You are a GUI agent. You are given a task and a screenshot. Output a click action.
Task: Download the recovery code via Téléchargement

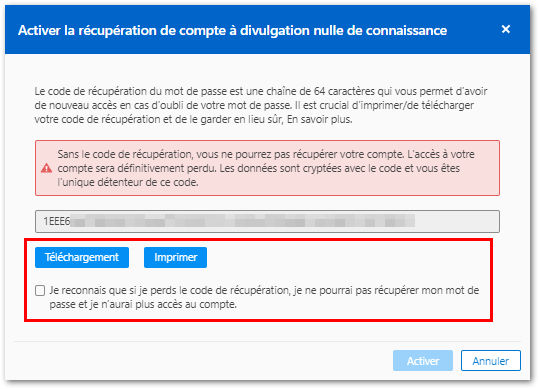pos(82,257)
